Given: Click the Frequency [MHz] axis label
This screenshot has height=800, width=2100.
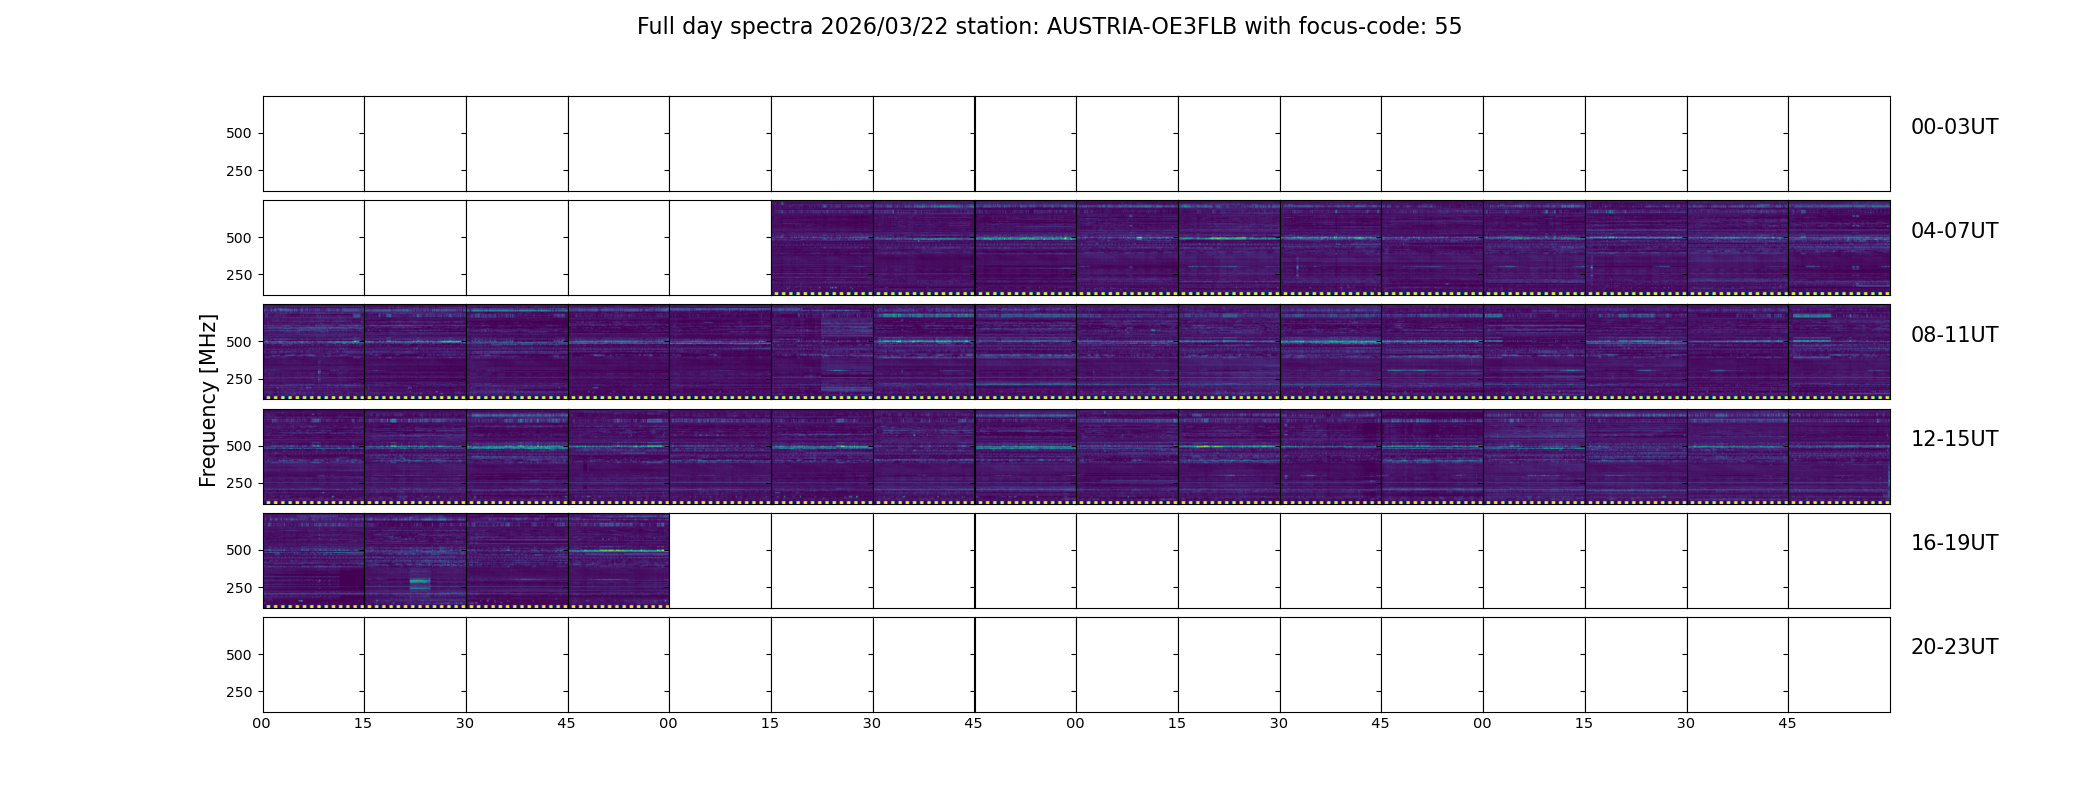Looking at the screenshot, I should [208, 400].
